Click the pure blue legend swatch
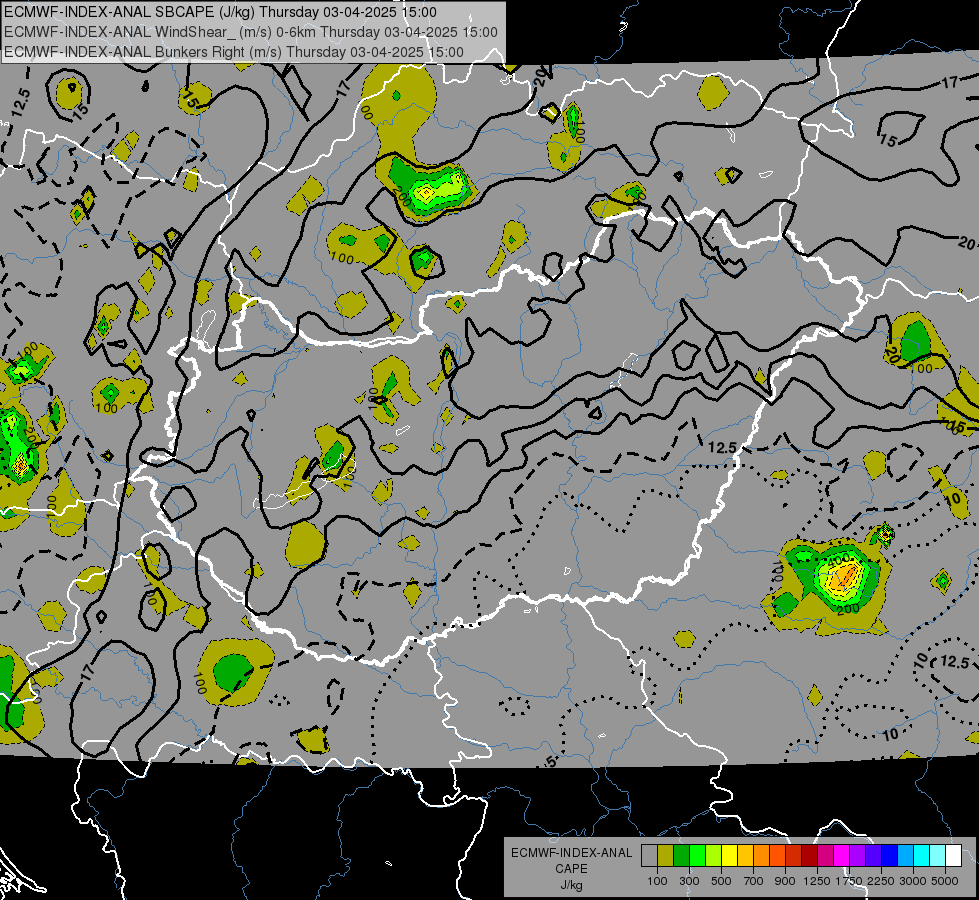Image resolution: width=979 pixels, height=900 pixels. pyautogui.click(x=890, y=856)
